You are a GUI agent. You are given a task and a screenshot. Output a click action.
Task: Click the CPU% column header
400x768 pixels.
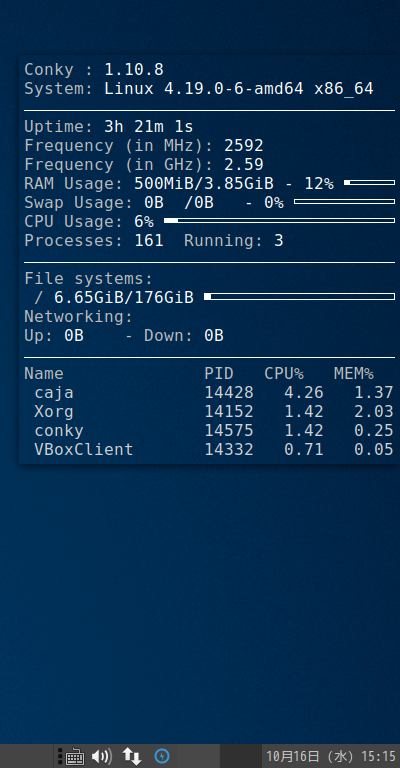point(284,374)
